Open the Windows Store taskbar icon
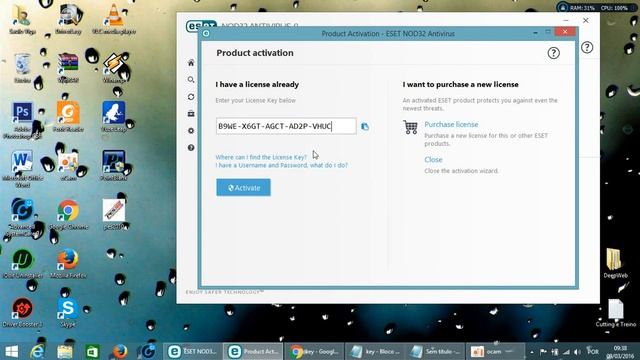Screen dimensions: 640x360 92,351
